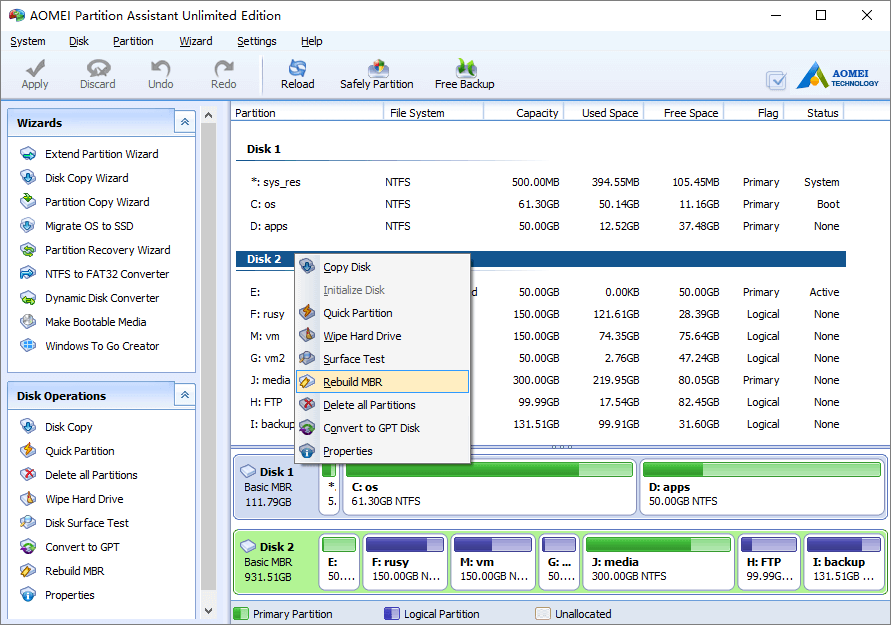
Task: Click the checkmark icon beside AOMEI logo
Action: [x=776, y=80]
